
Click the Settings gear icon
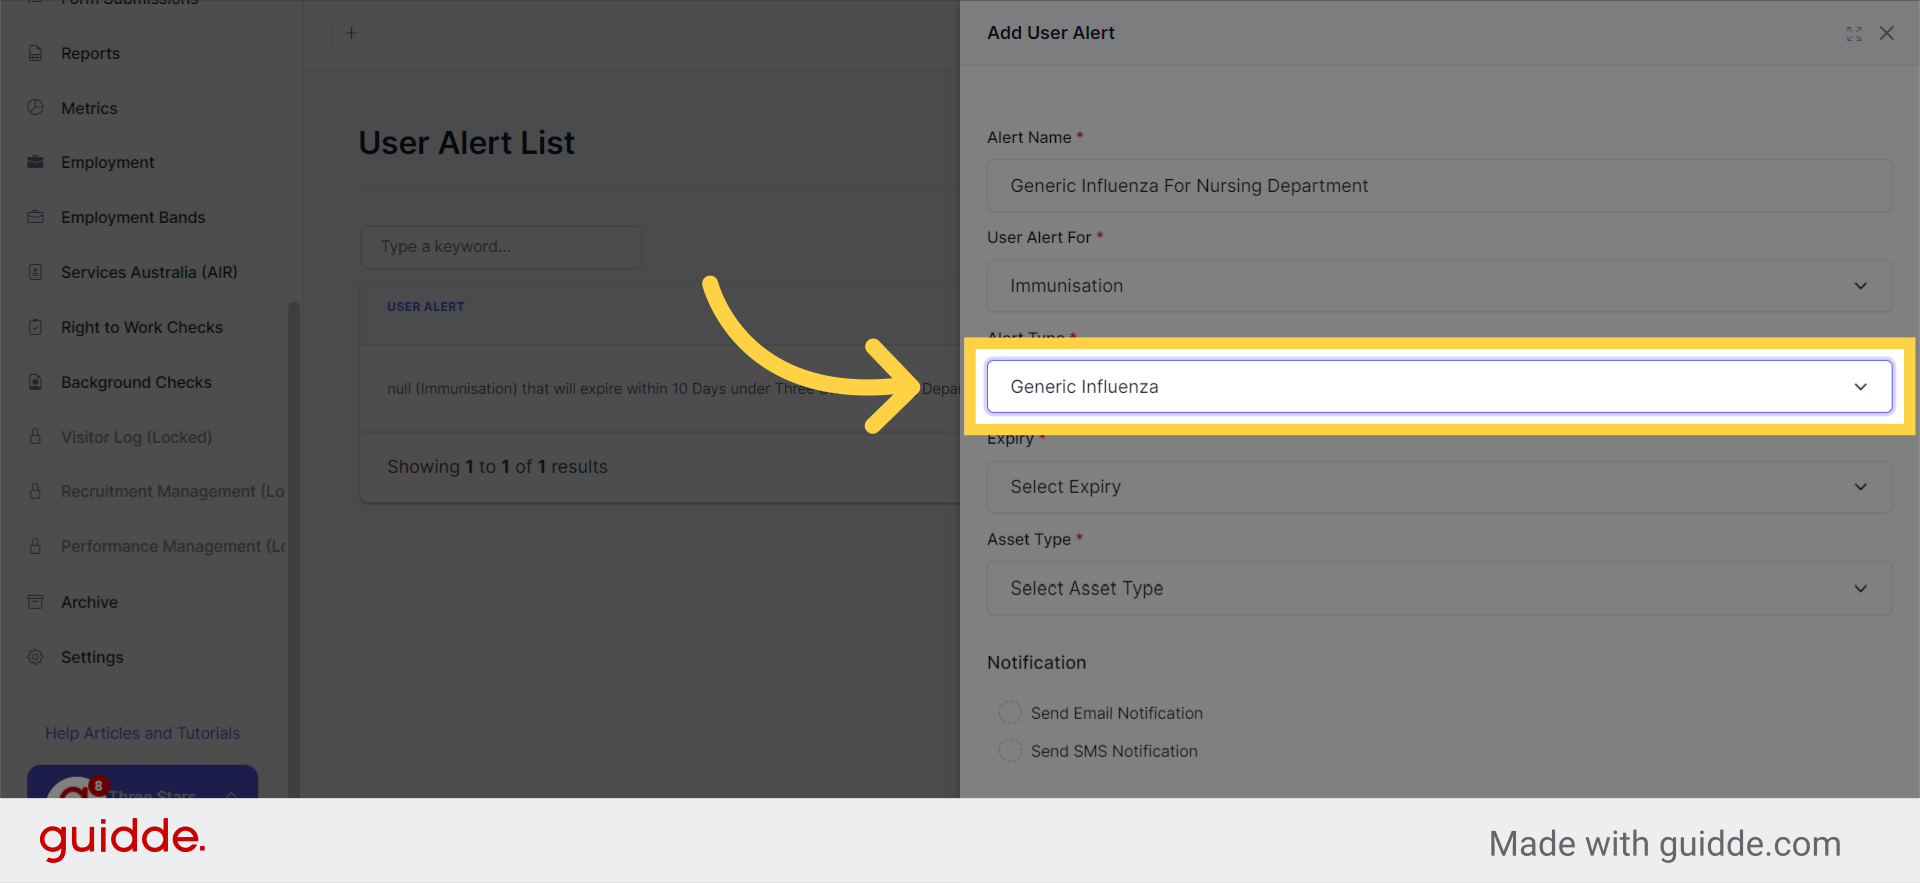pos(35,657)
